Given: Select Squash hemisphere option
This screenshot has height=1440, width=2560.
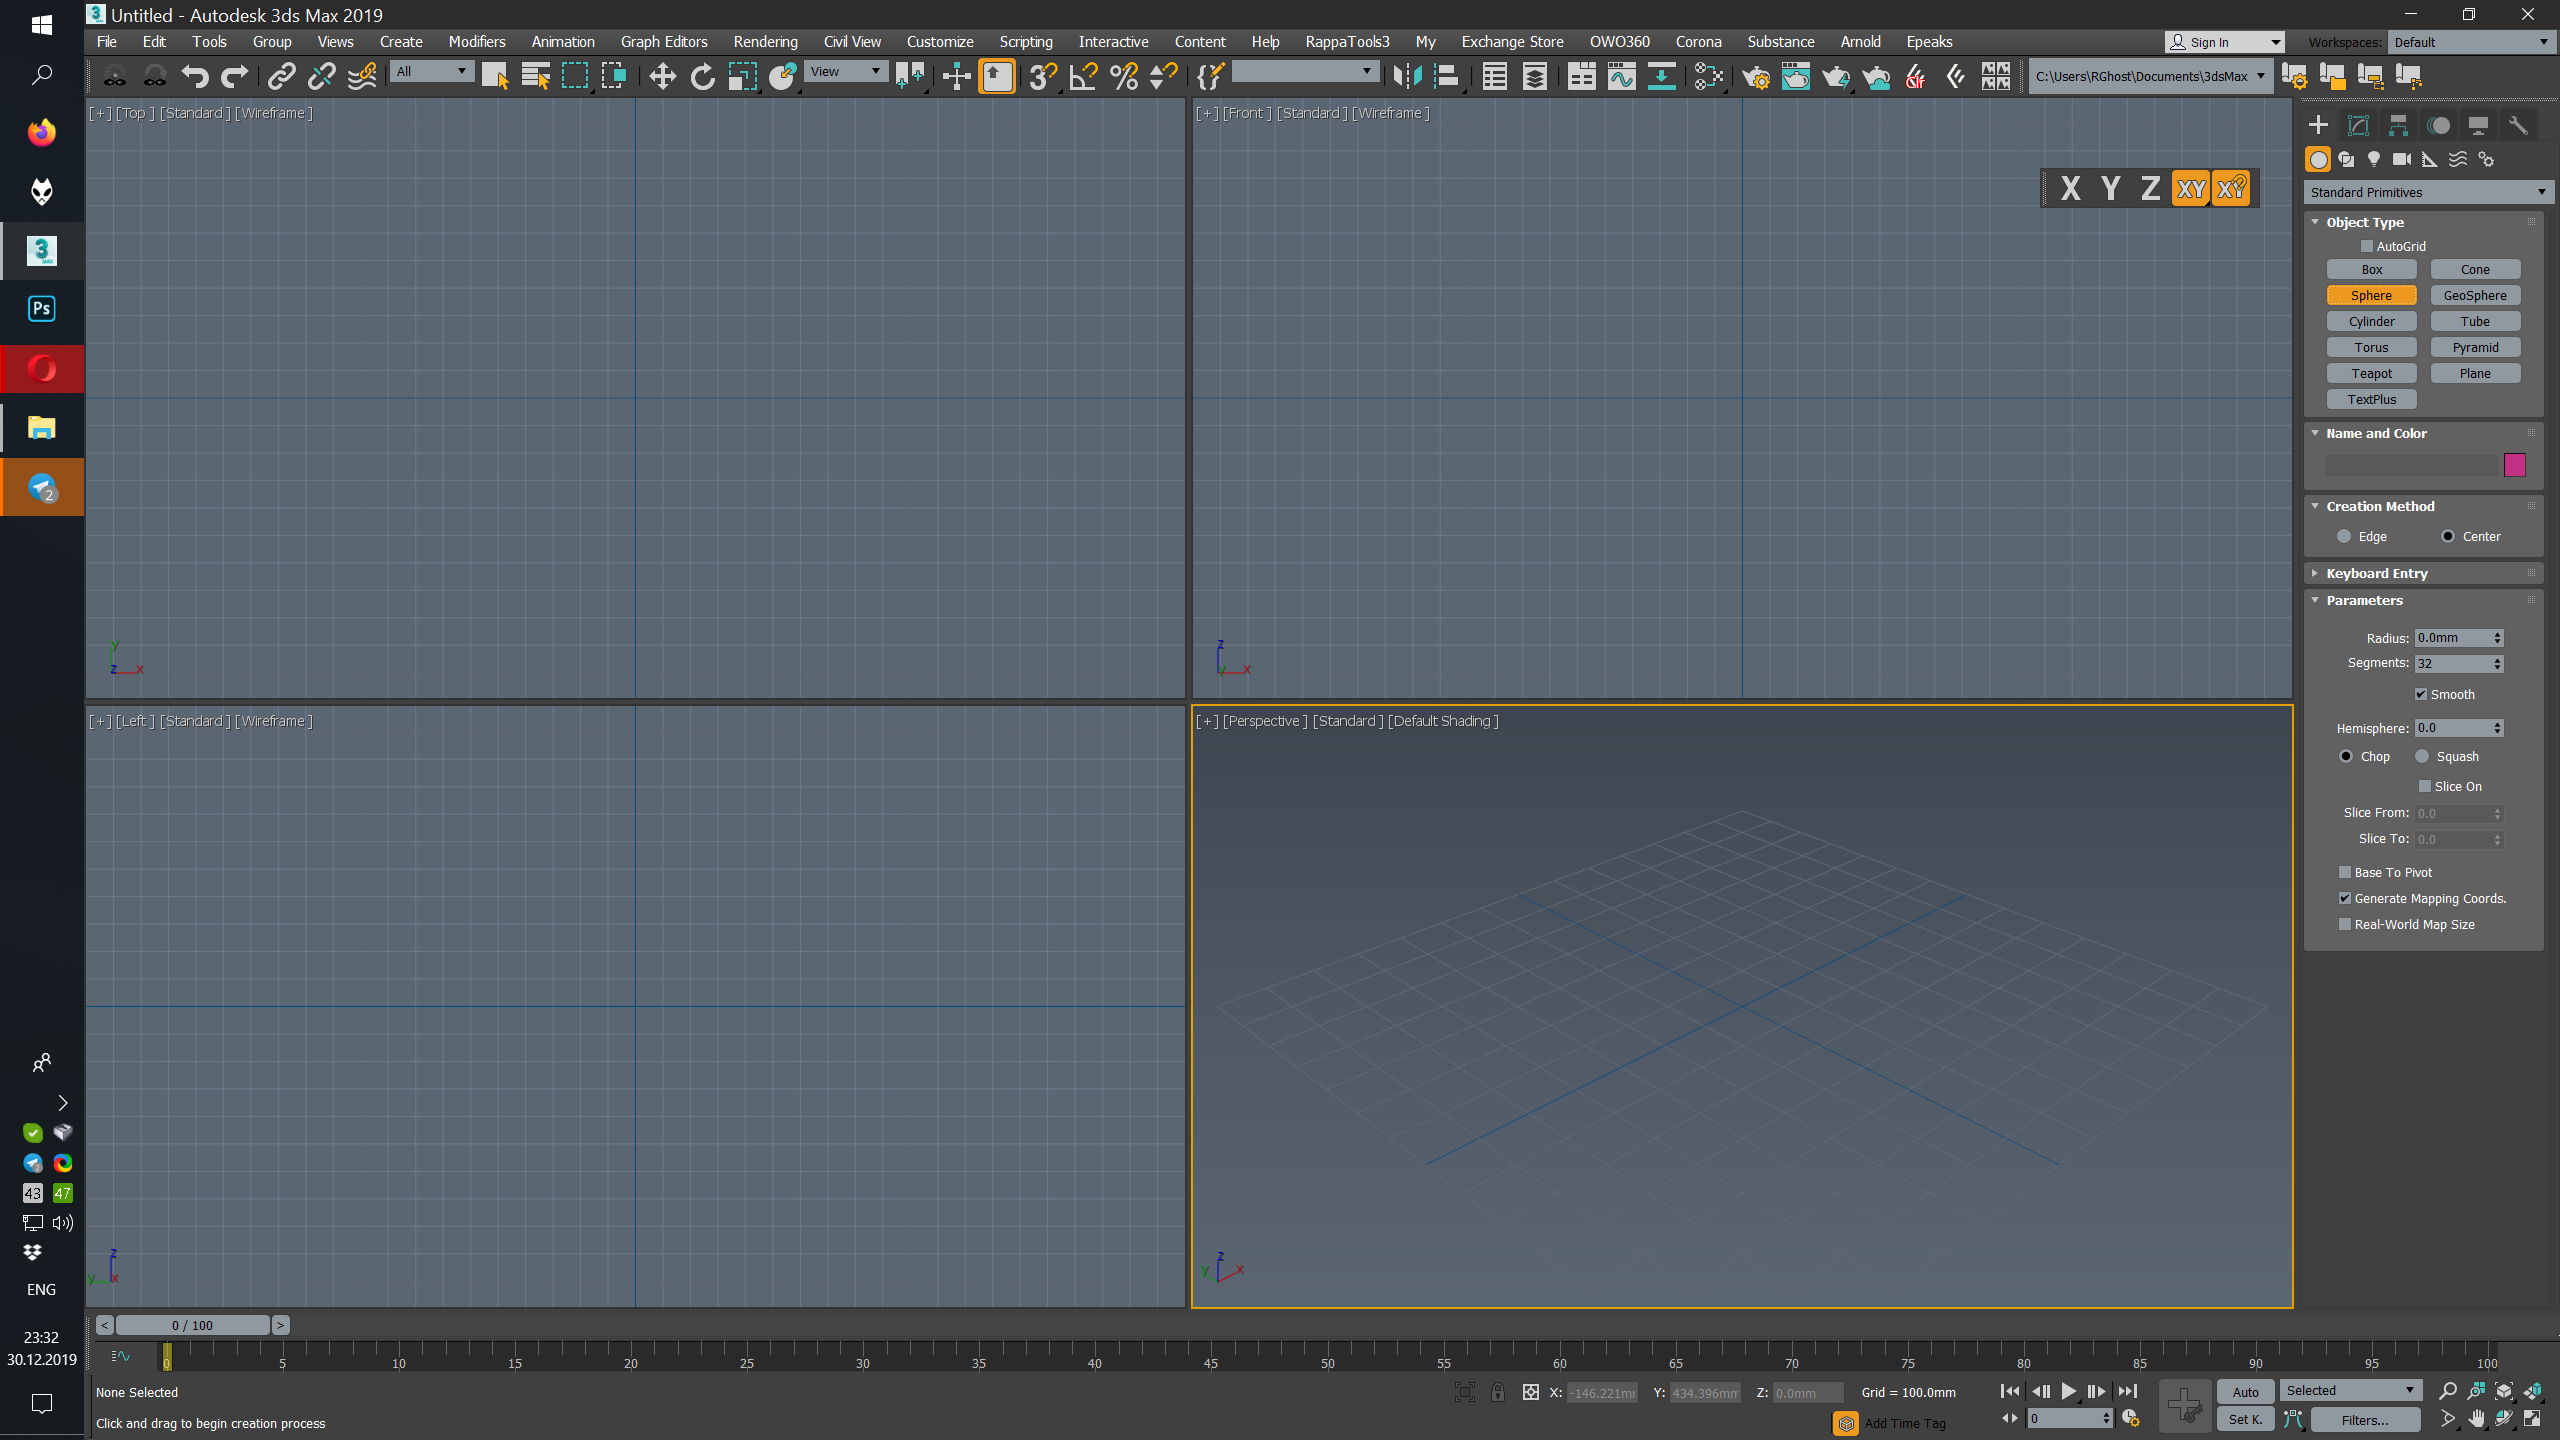Looking at the screenshot, I should pos(2422,756).
